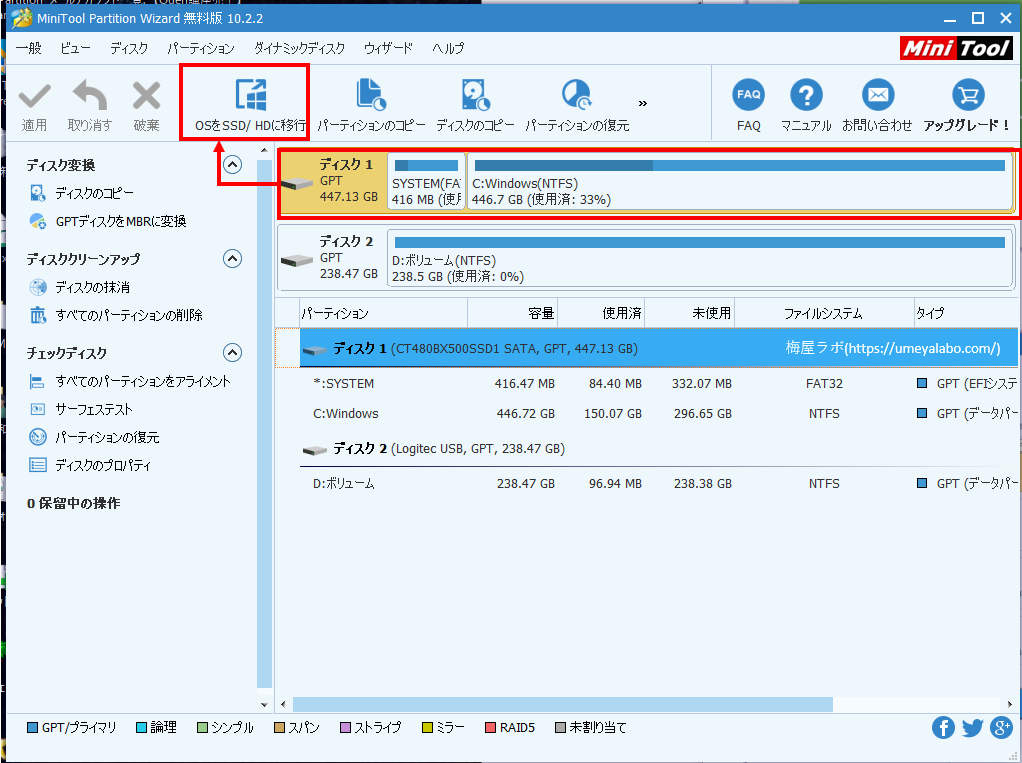Open the 一般 menu
Image resolution: width=1022 pixels, height=763 pixels.
(28, 48)
